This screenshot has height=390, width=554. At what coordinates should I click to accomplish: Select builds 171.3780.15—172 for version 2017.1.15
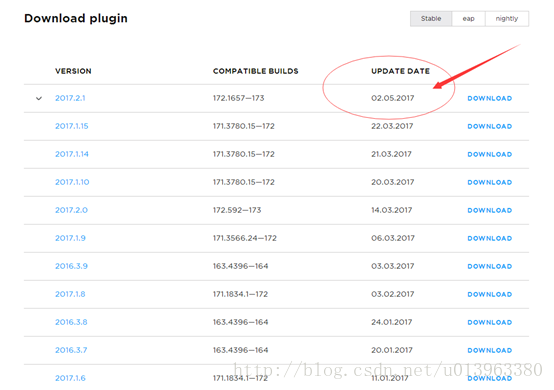pos(243,126)
